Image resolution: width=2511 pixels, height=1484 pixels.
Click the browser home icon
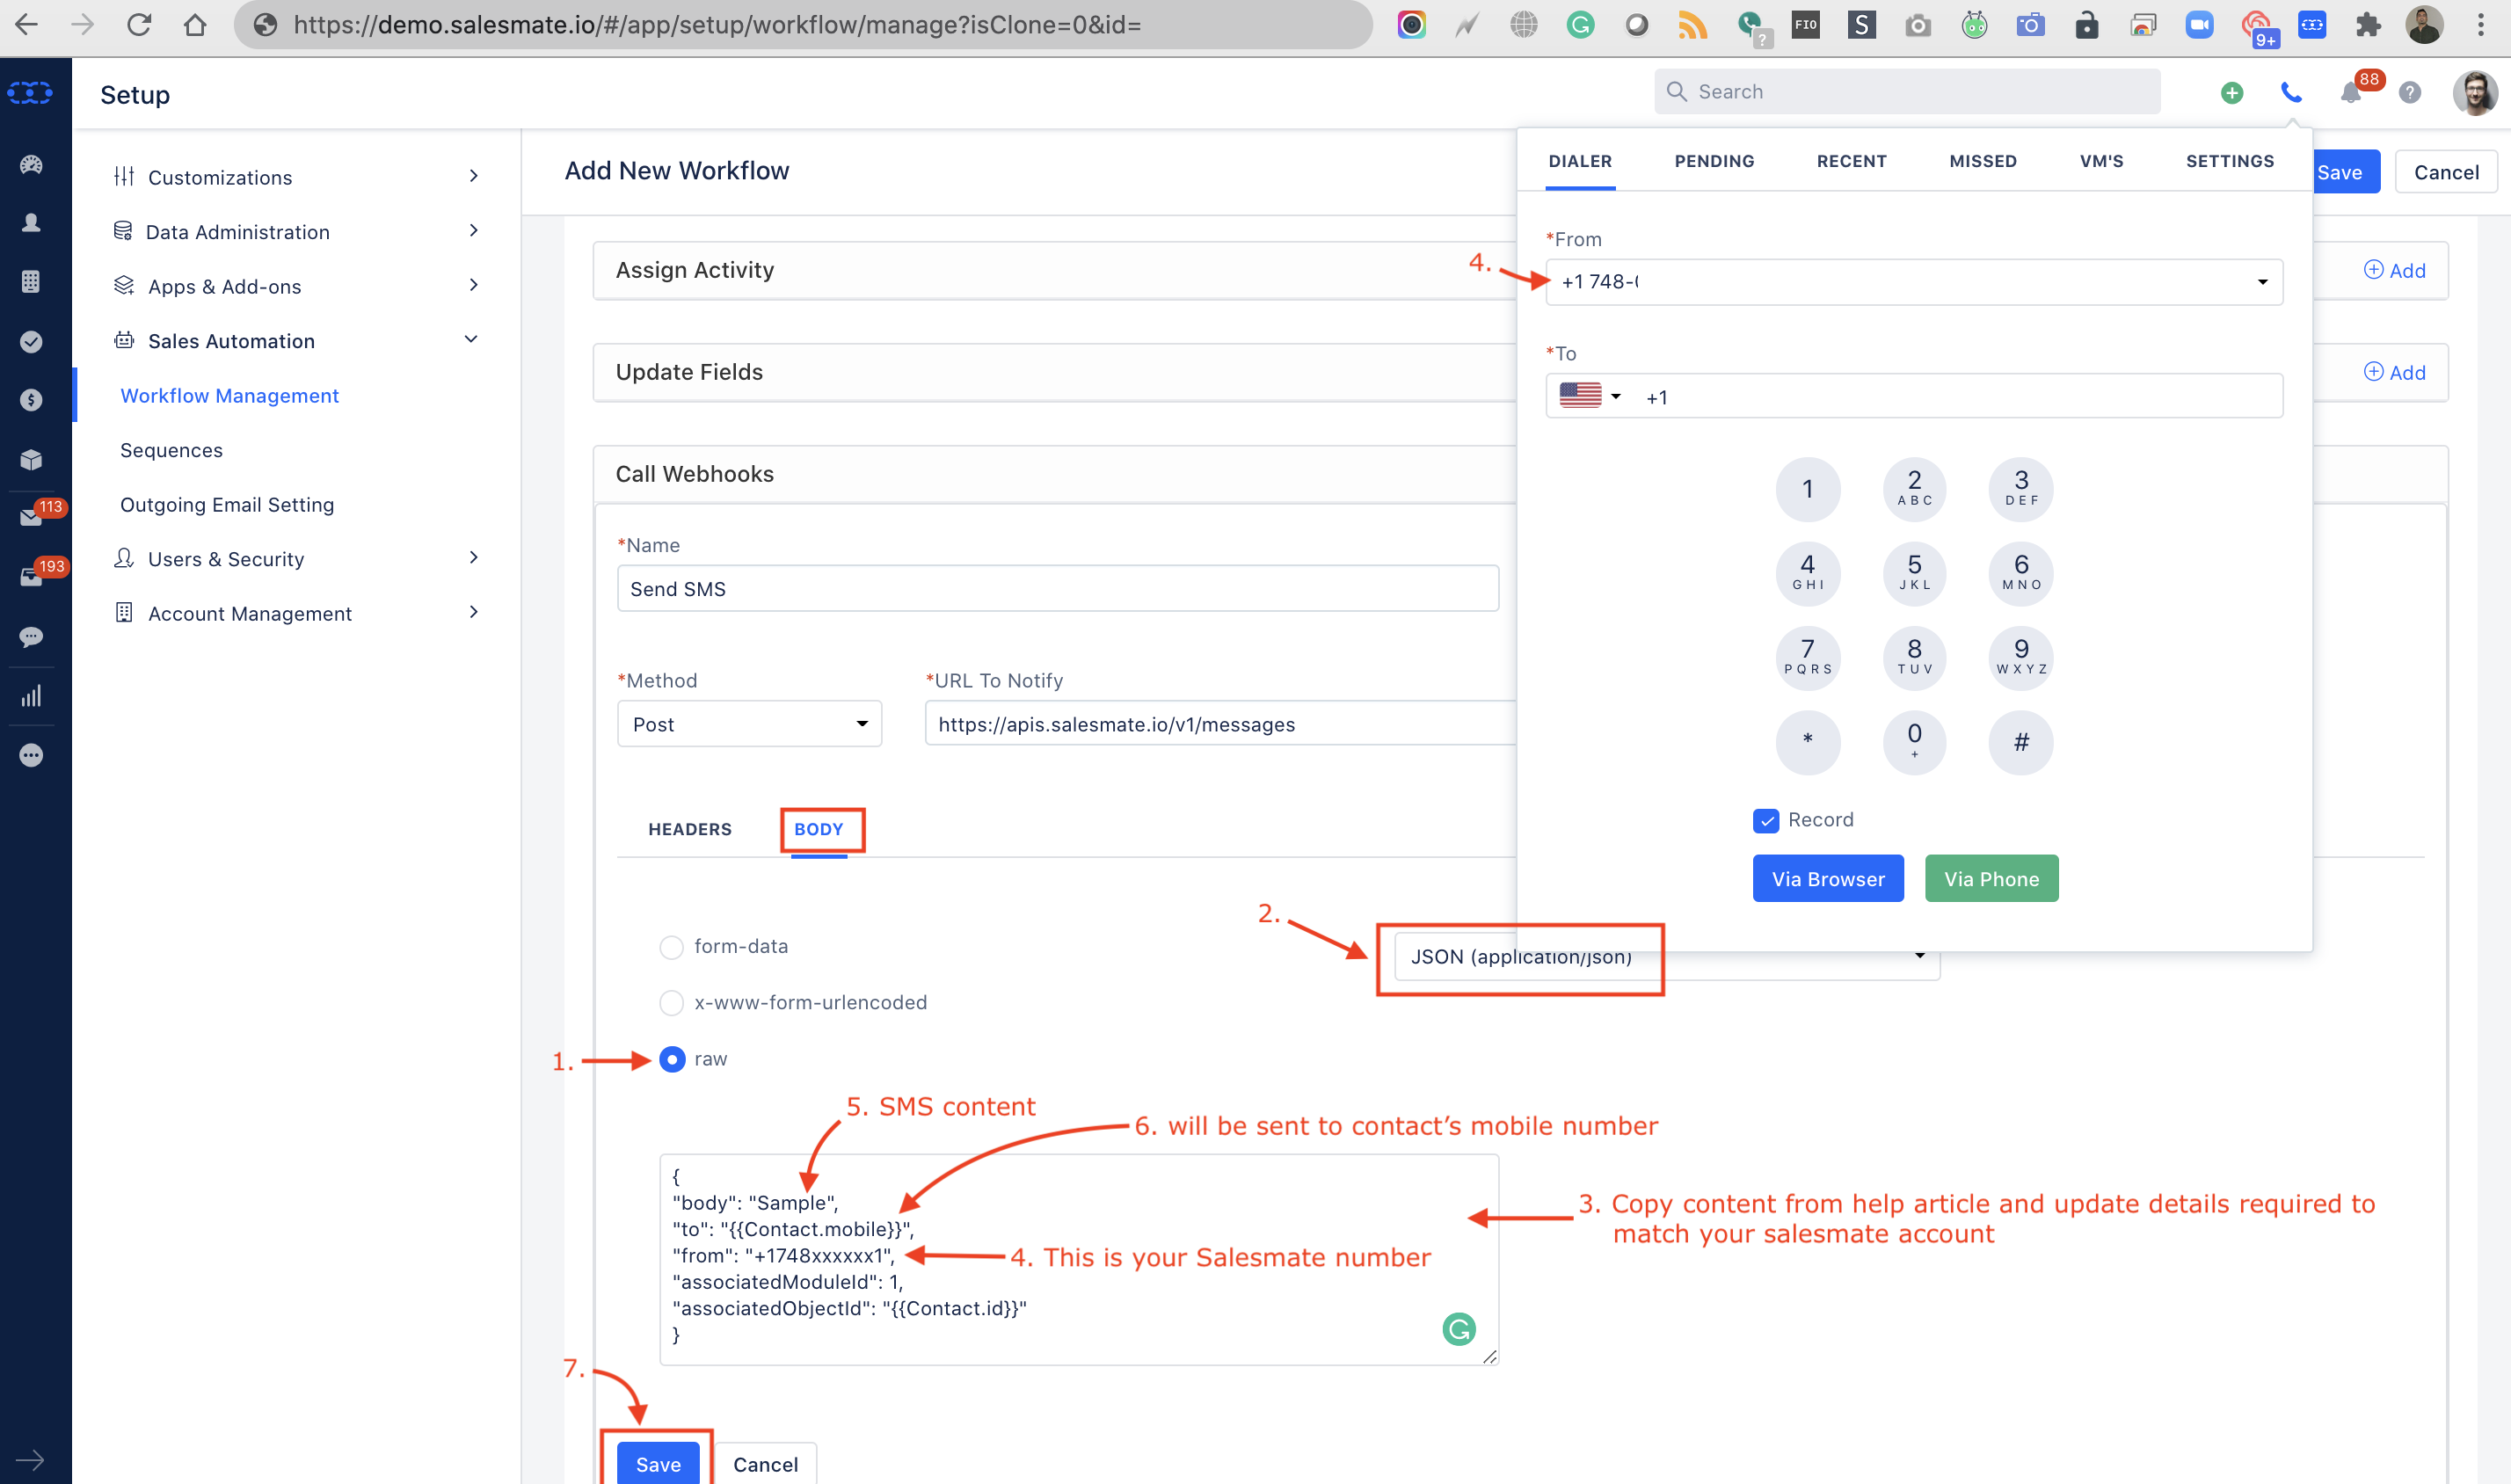[195, 24]
